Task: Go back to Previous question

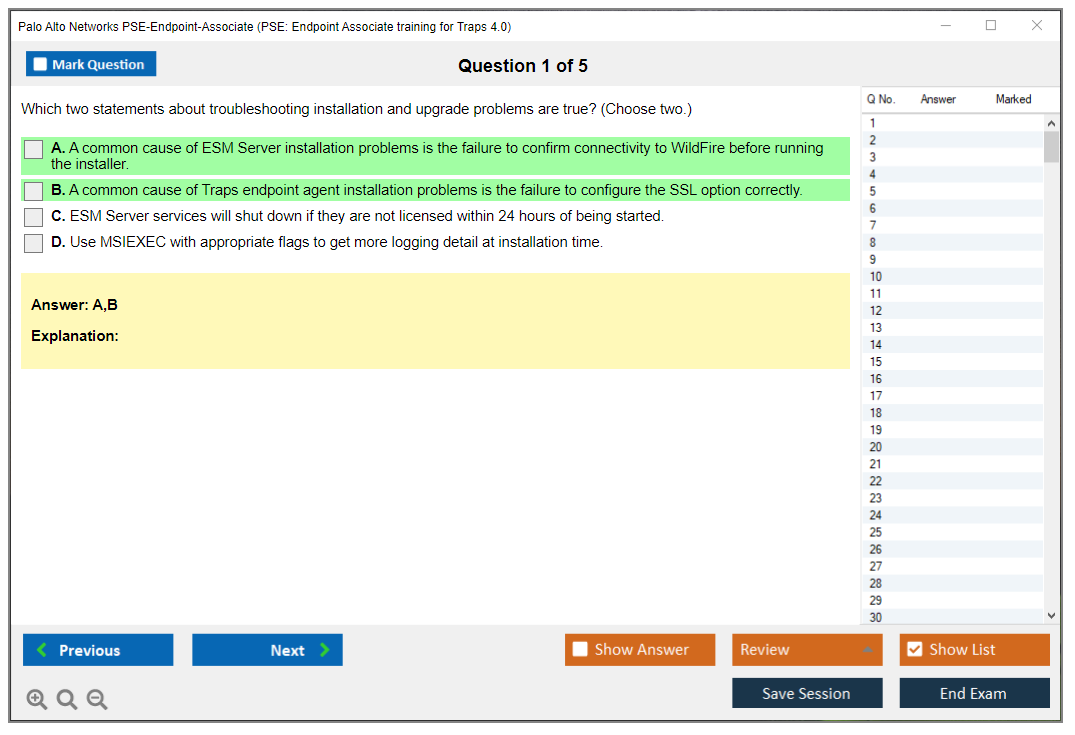Action: tap(98, 650)
